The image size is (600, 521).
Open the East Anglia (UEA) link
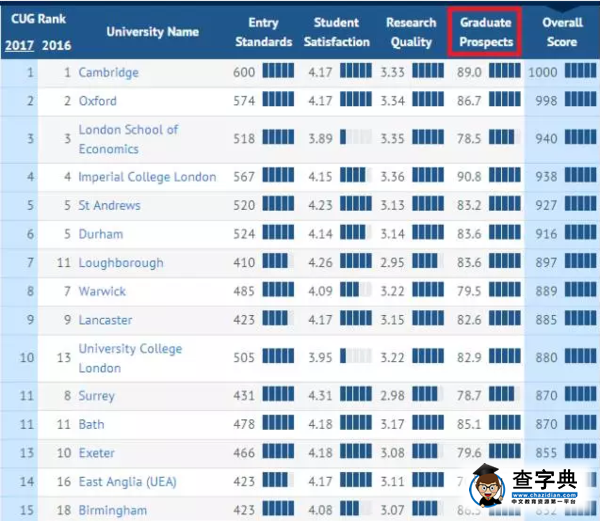coord(127,482)
